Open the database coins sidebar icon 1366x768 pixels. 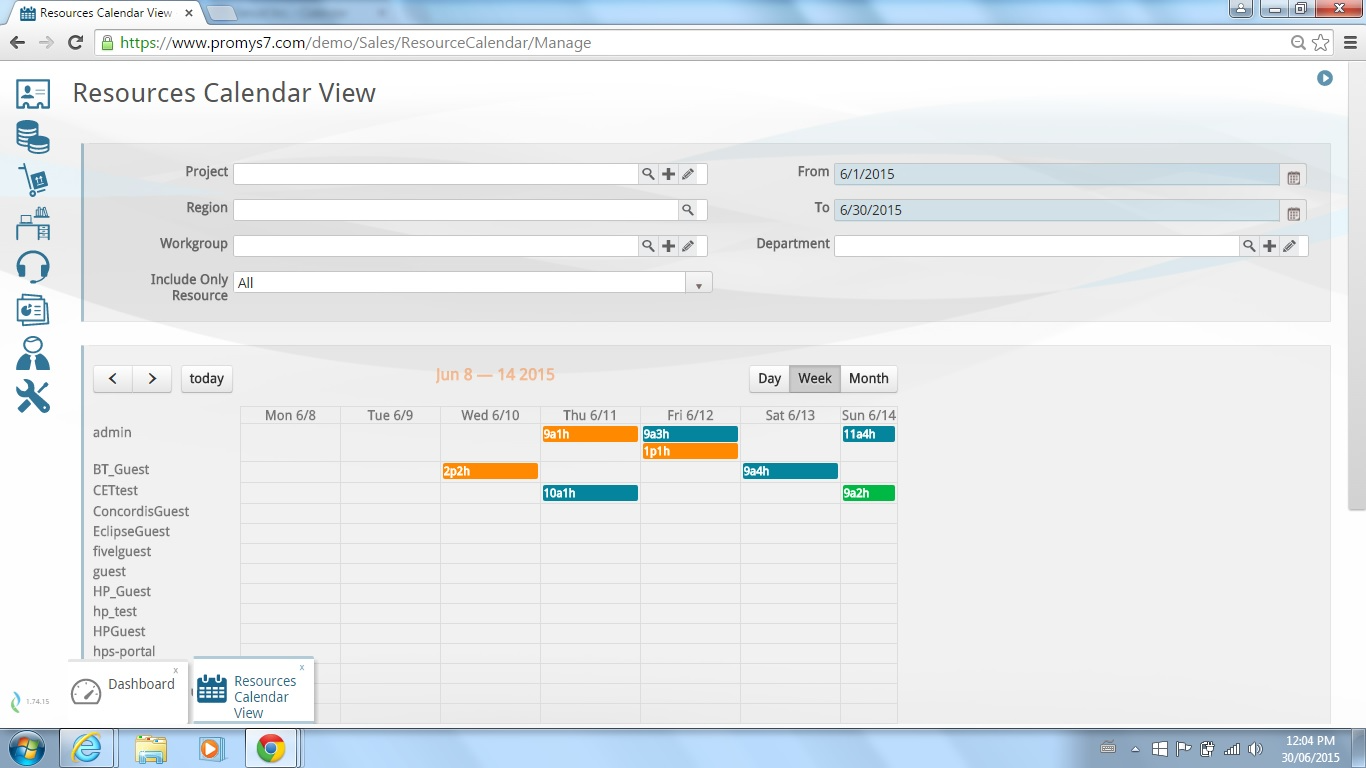(33, 138)
